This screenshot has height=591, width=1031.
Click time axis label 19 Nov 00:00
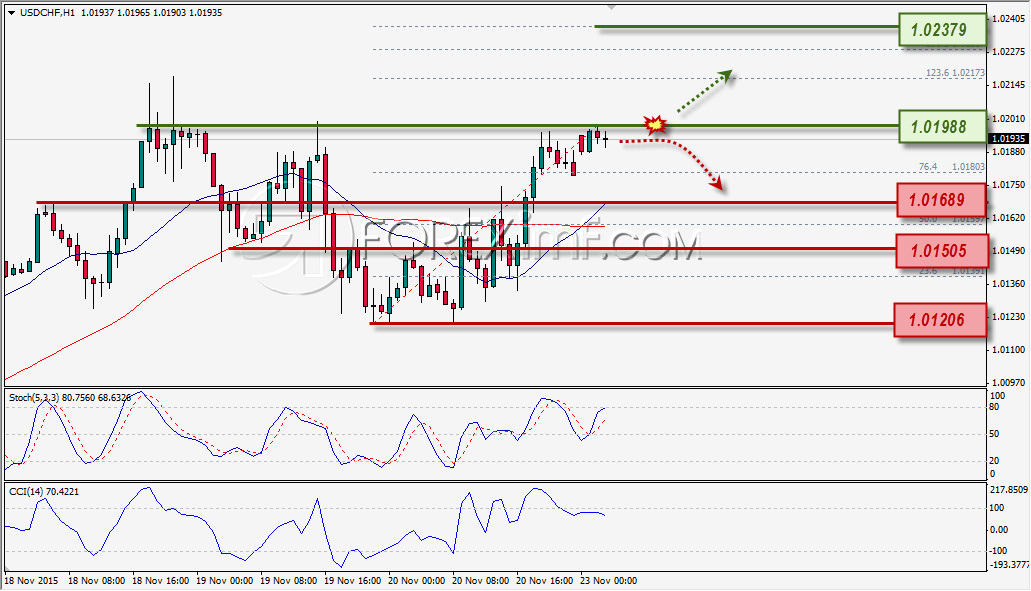(x=224, y=581)
